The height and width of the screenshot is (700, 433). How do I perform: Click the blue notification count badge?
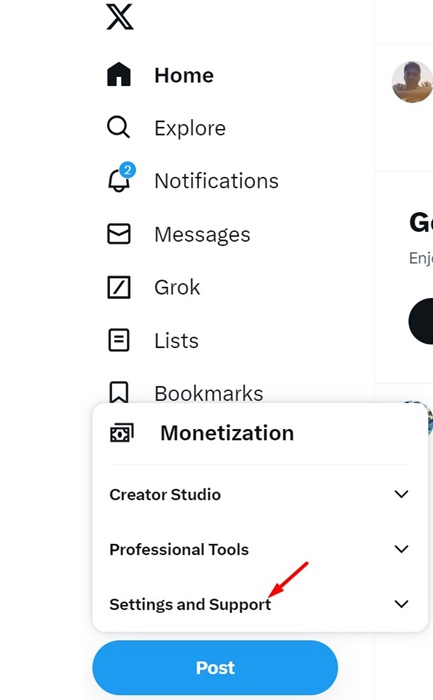click(128, 170)
